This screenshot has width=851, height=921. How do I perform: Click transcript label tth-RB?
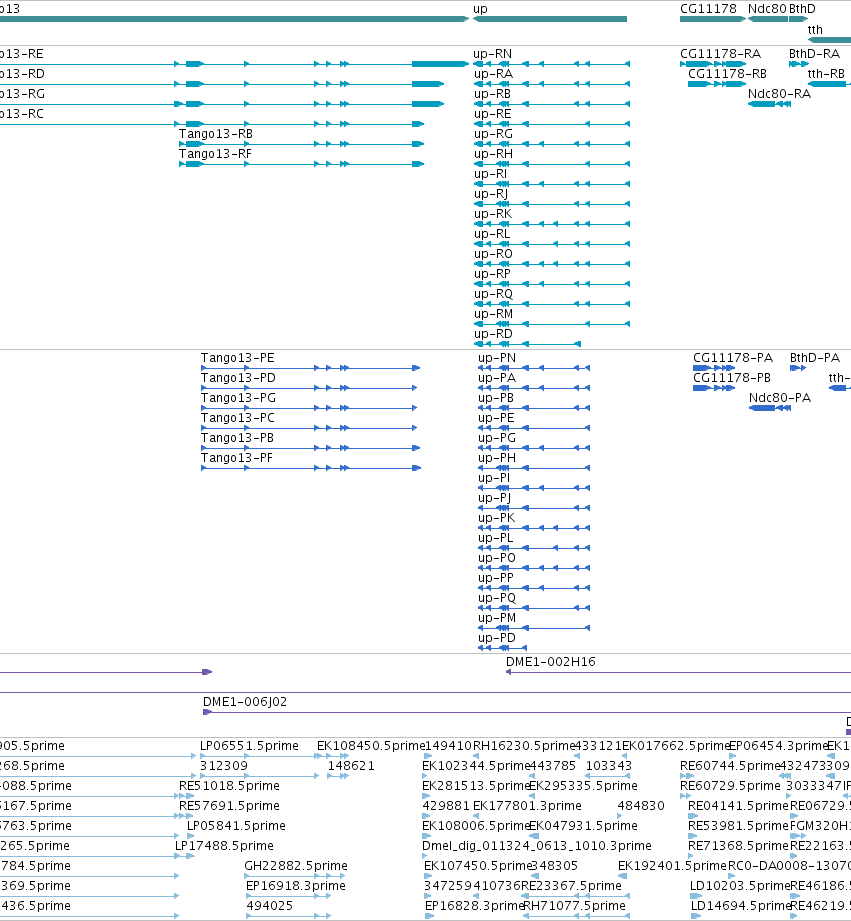826,74
